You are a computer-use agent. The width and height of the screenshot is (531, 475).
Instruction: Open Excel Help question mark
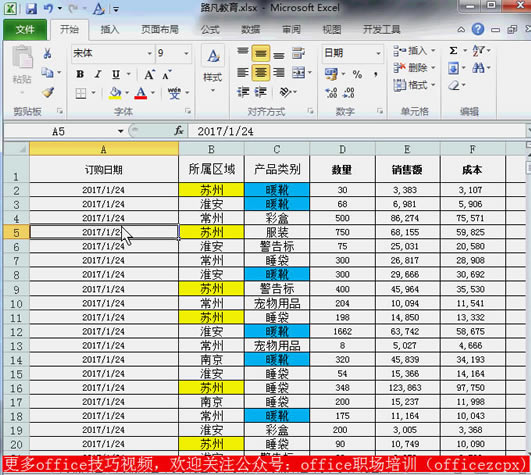pos(477,29)
